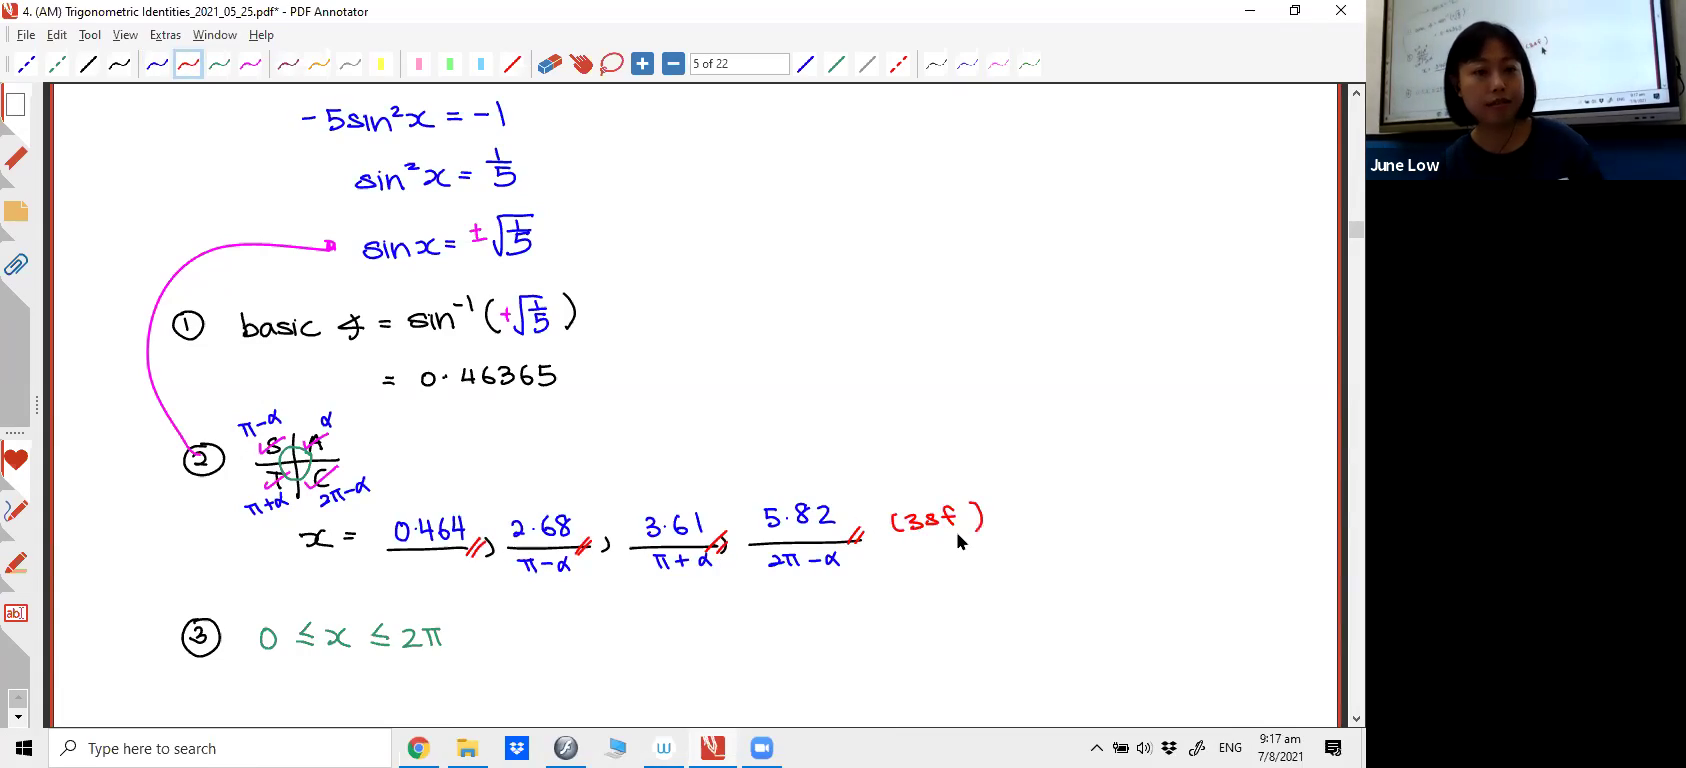This screenshot has height=768, width=1686.
Task: Open the Tool menu
Action: pyautogui.click(x=90, y=35)
